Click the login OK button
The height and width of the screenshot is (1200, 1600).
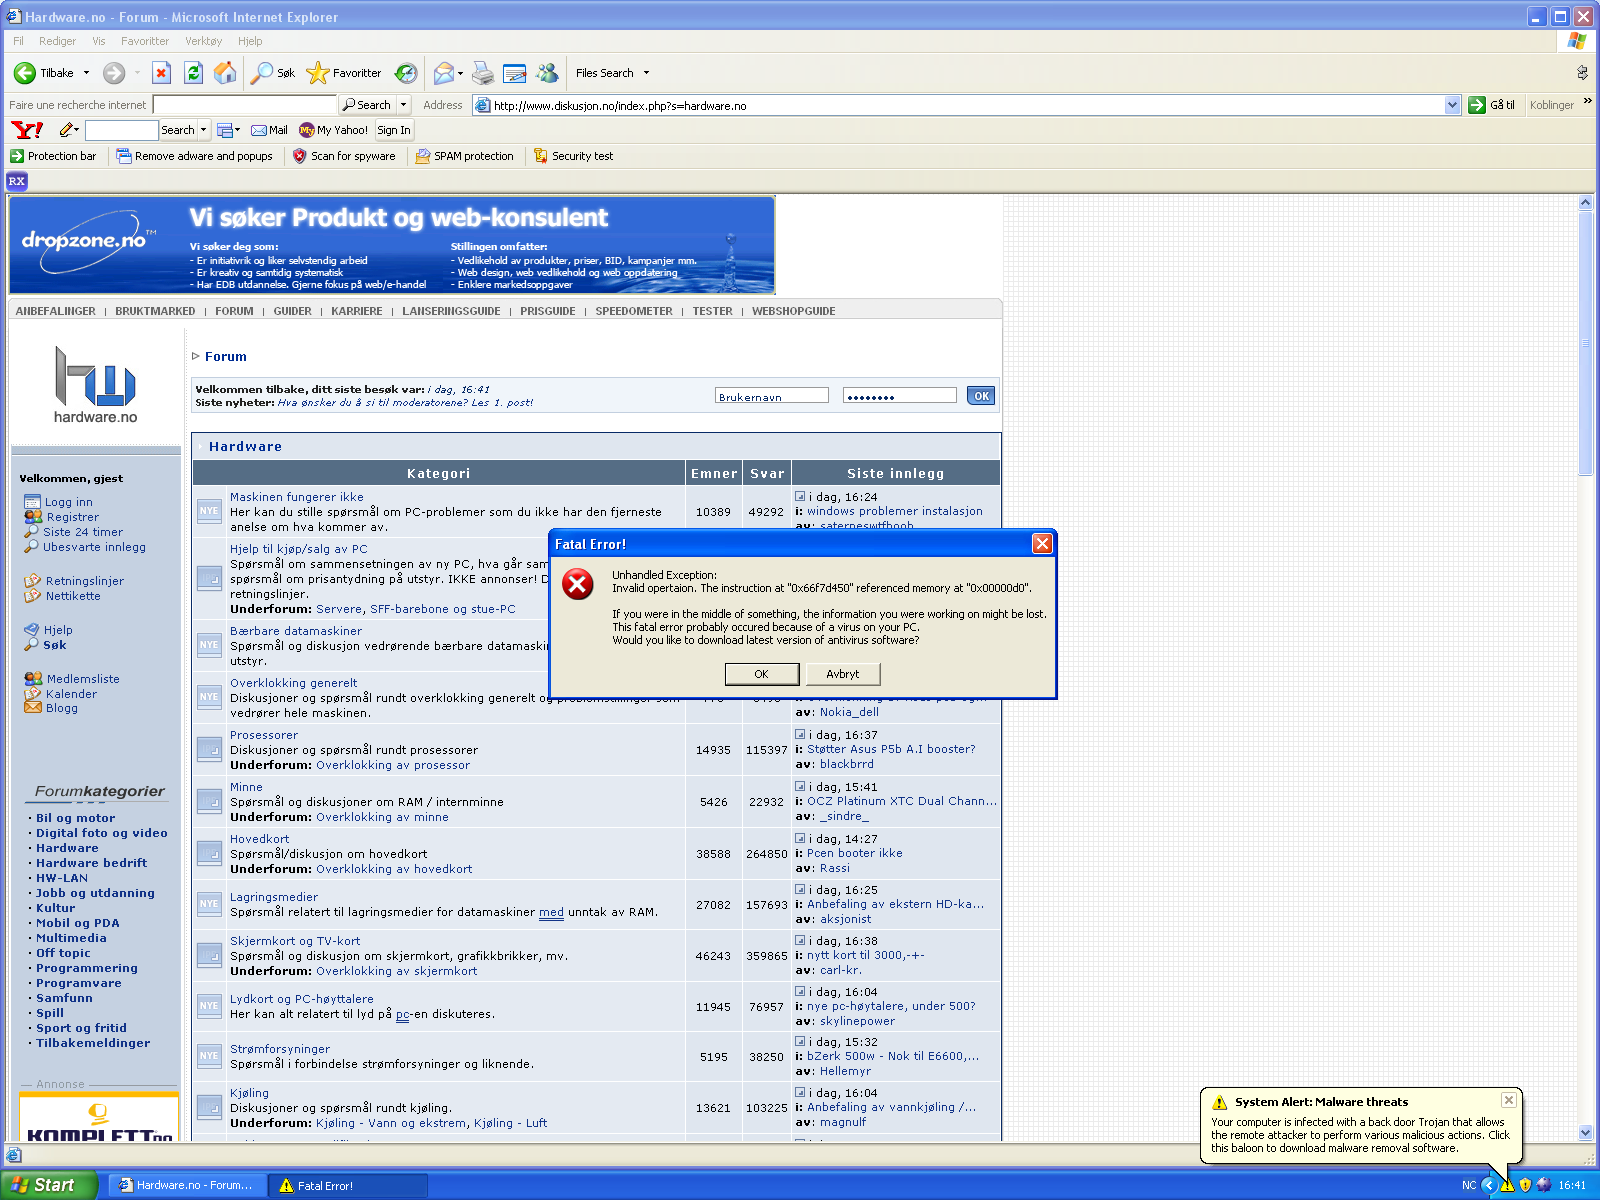point(981,396)
